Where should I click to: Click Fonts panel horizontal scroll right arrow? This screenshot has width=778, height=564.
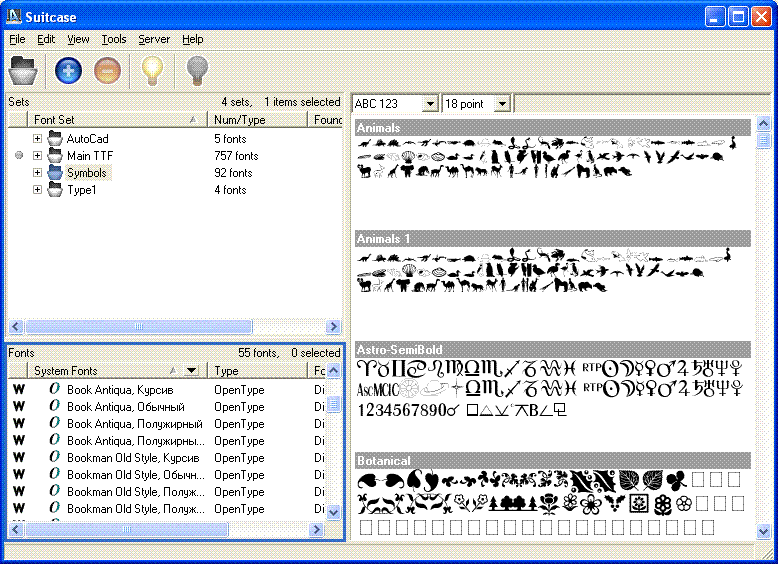(316, 529)
